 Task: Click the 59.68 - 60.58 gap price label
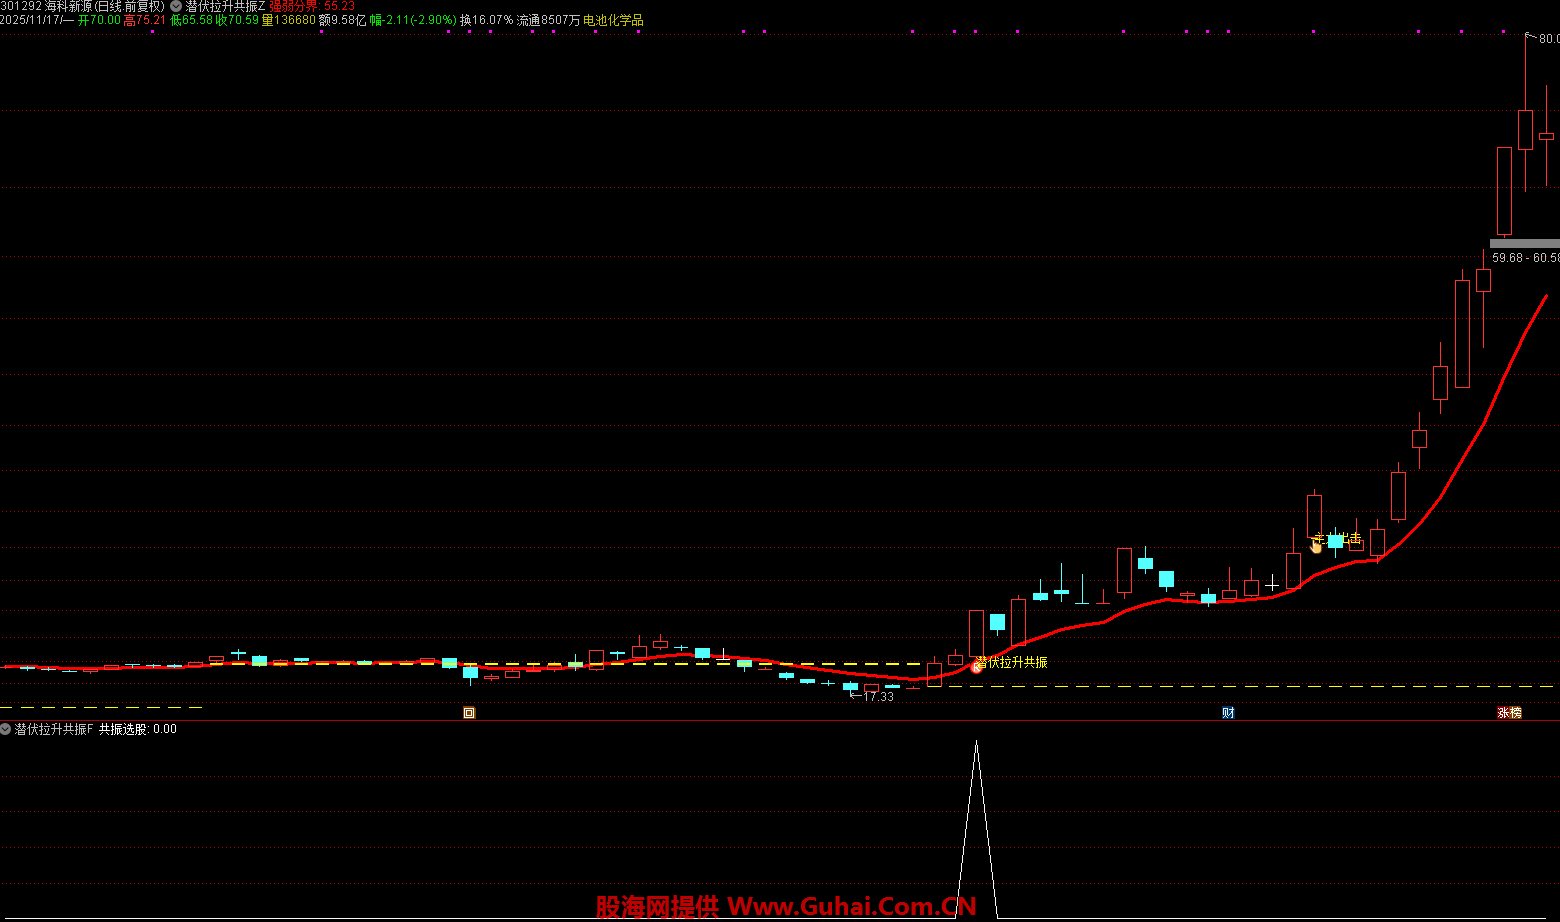coord(1524,258)
